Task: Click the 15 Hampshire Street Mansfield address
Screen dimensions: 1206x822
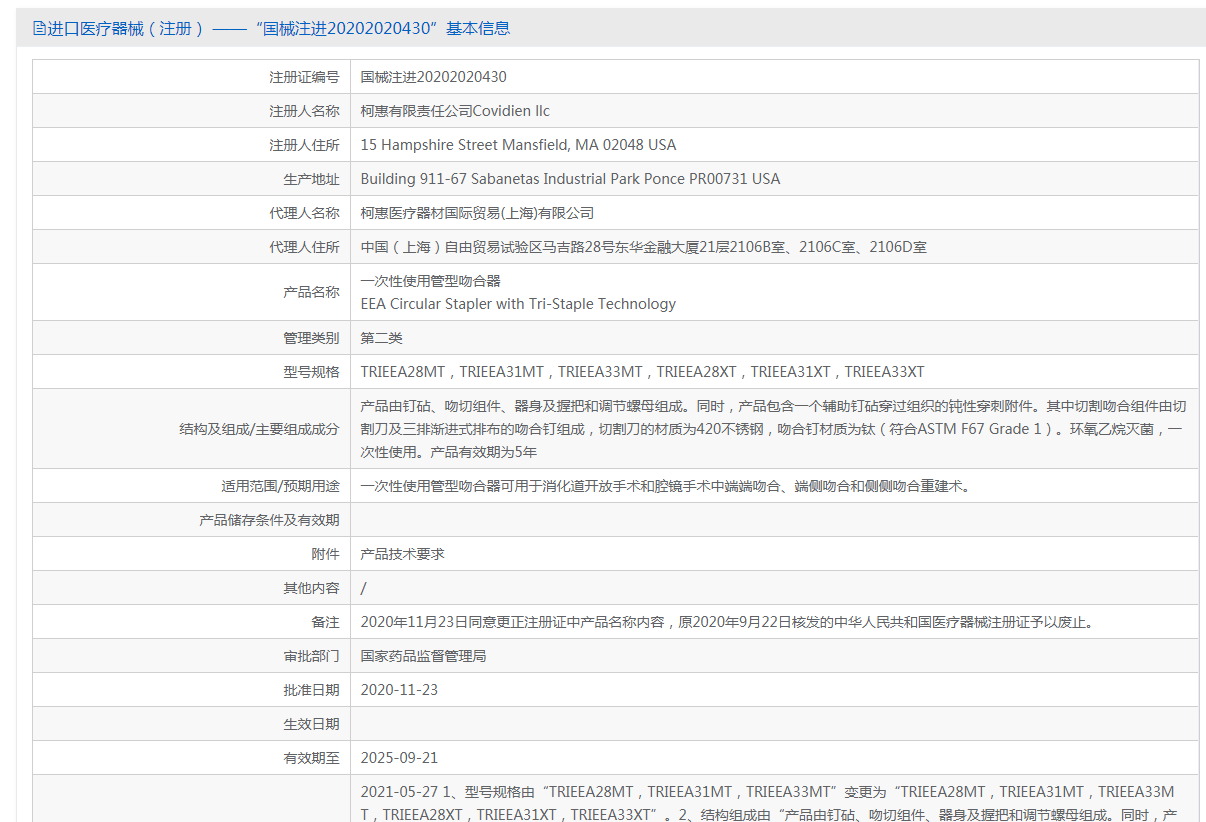Action: coord(518,145)
